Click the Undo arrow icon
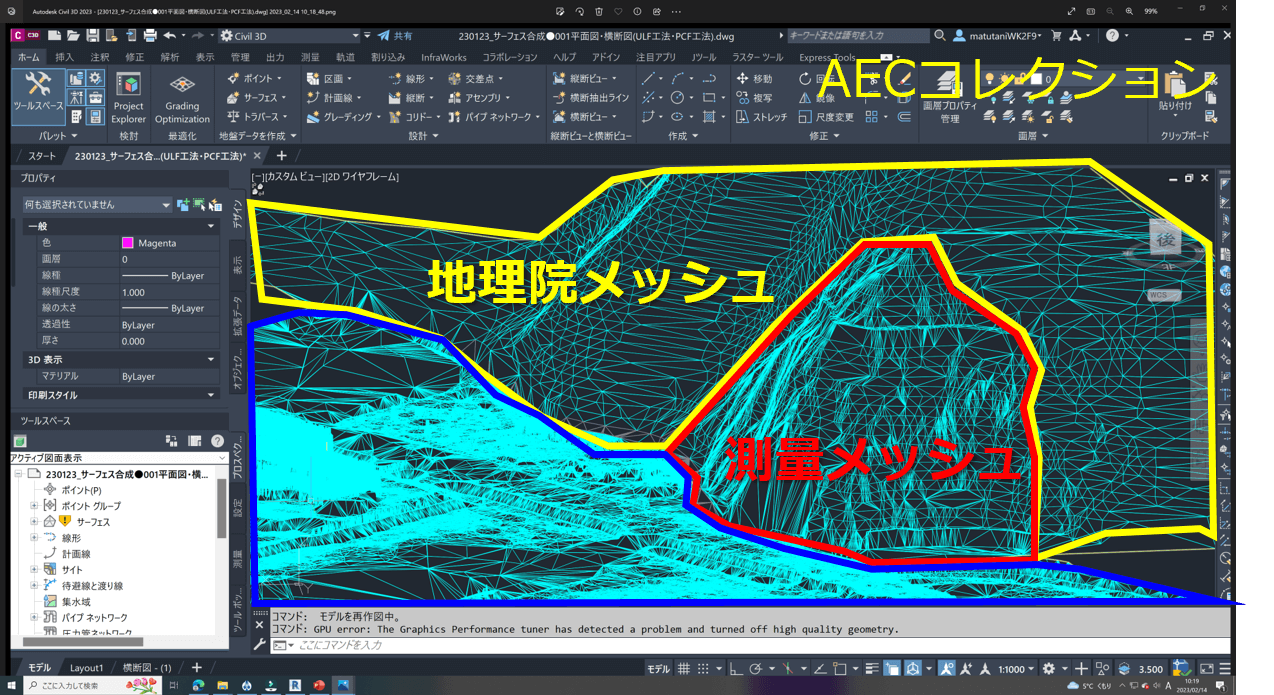This screenshot has width=1274, height=695. coord(169,35)
